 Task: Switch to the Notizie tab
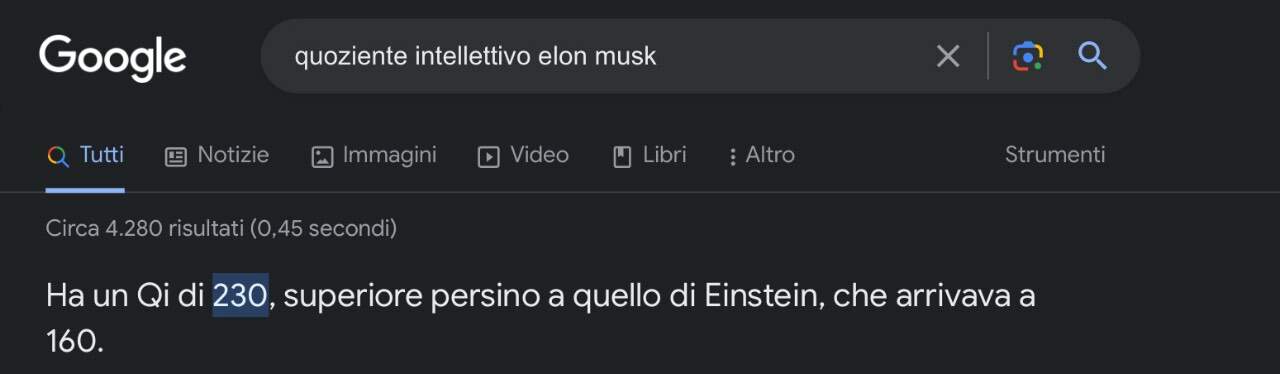[x=217, y=155]
